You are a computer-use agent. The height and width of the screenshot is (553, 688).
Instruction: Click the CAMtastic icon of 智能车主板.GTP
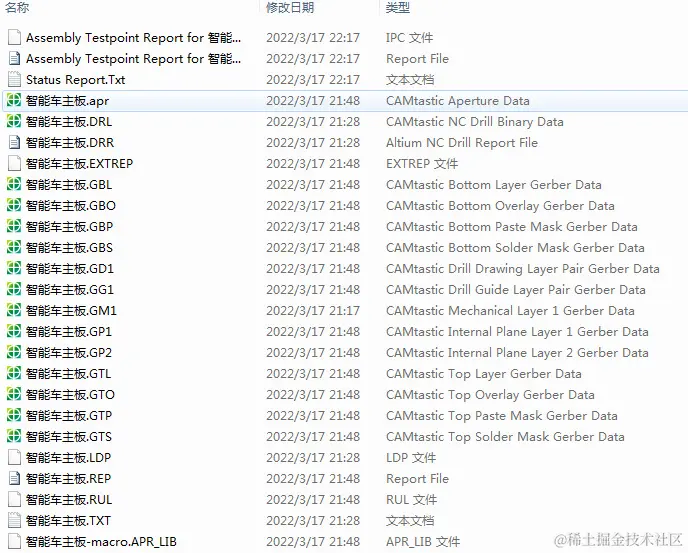coord(14,416)
